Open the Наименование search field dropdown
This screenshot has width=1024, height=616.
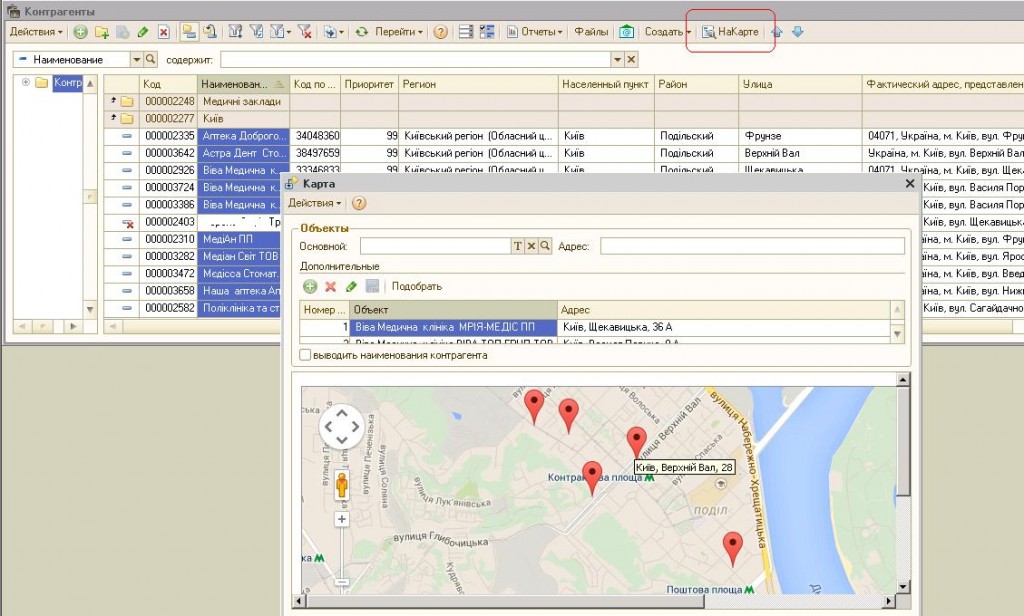click(x=136, y=59)
